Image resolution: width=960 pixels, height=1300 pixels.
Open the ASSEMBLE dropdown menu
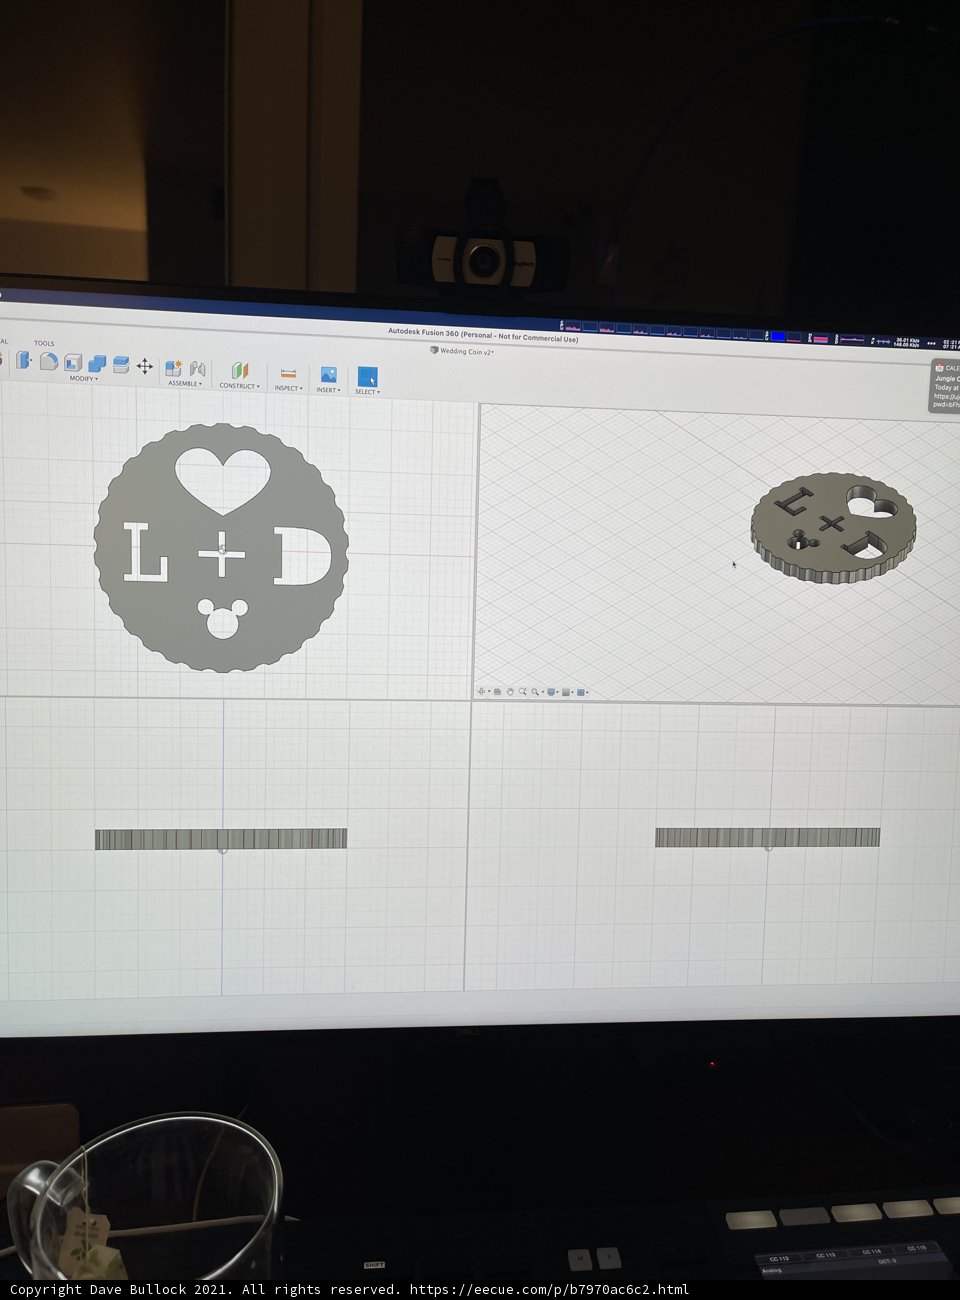pyautogui.click(x=185, y=383)
